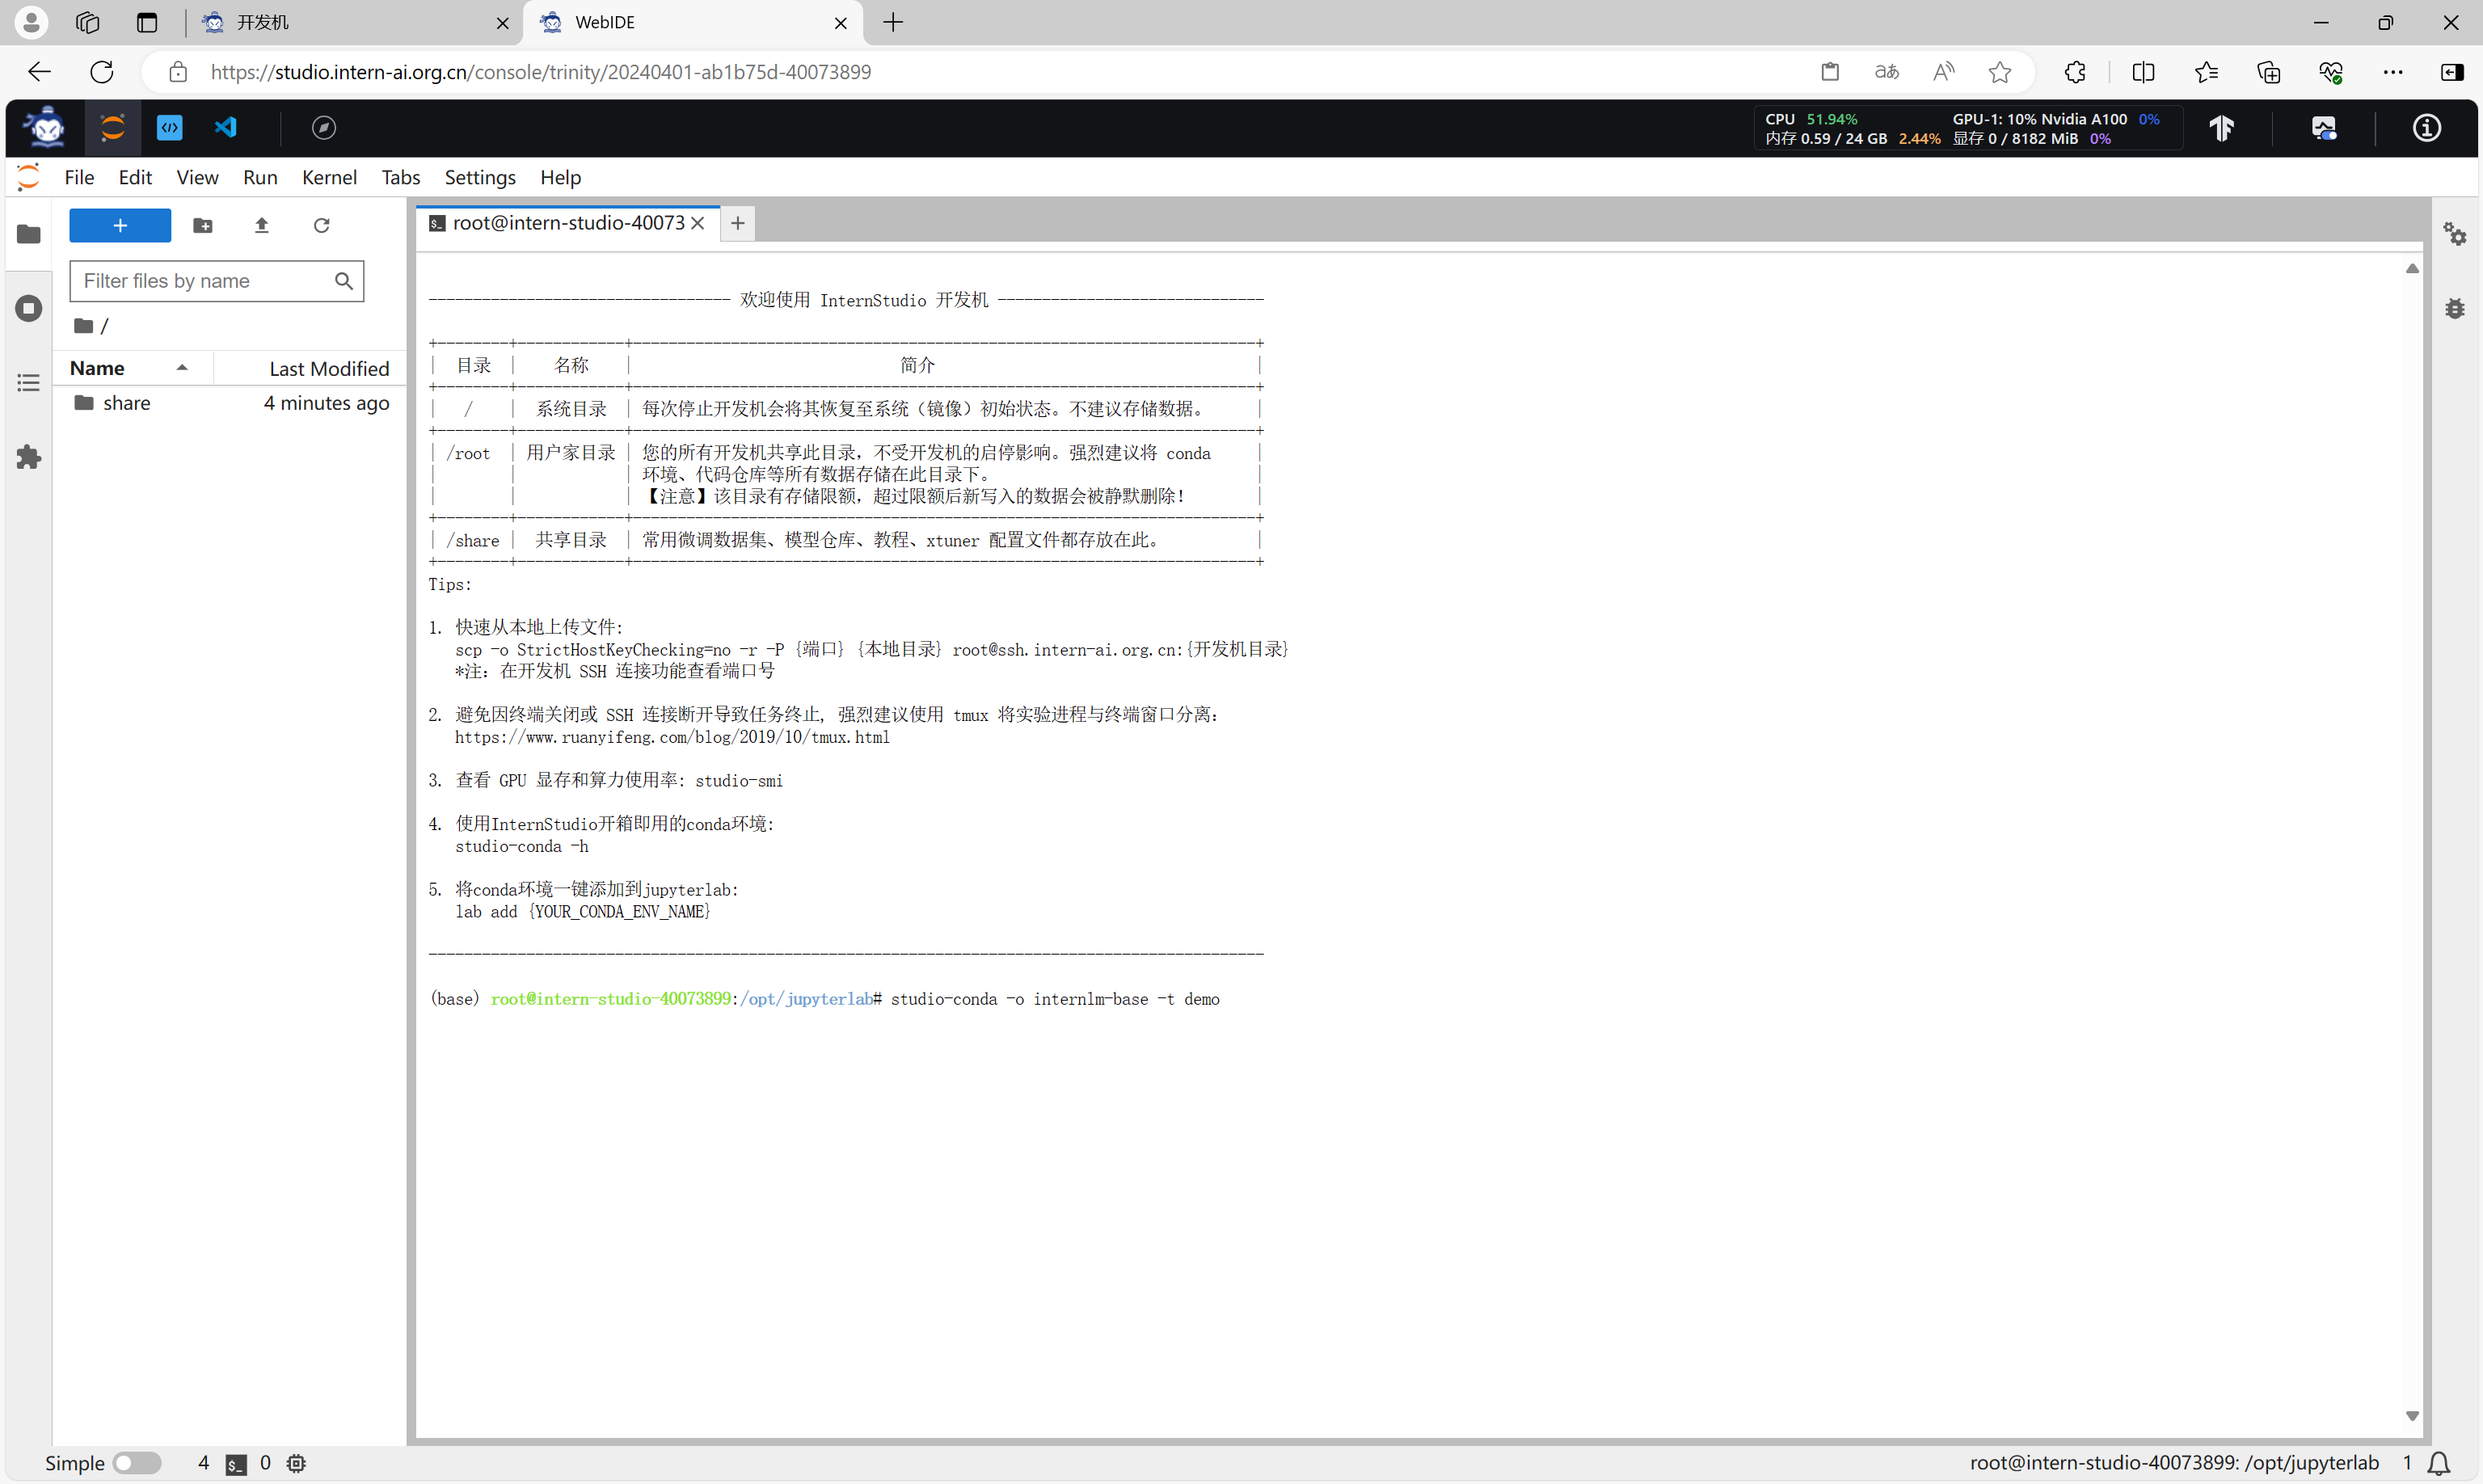Toggle the settings gear icon in terminal panel
This screenshot has width=2483, height=1484.
tap(2456, 235)
